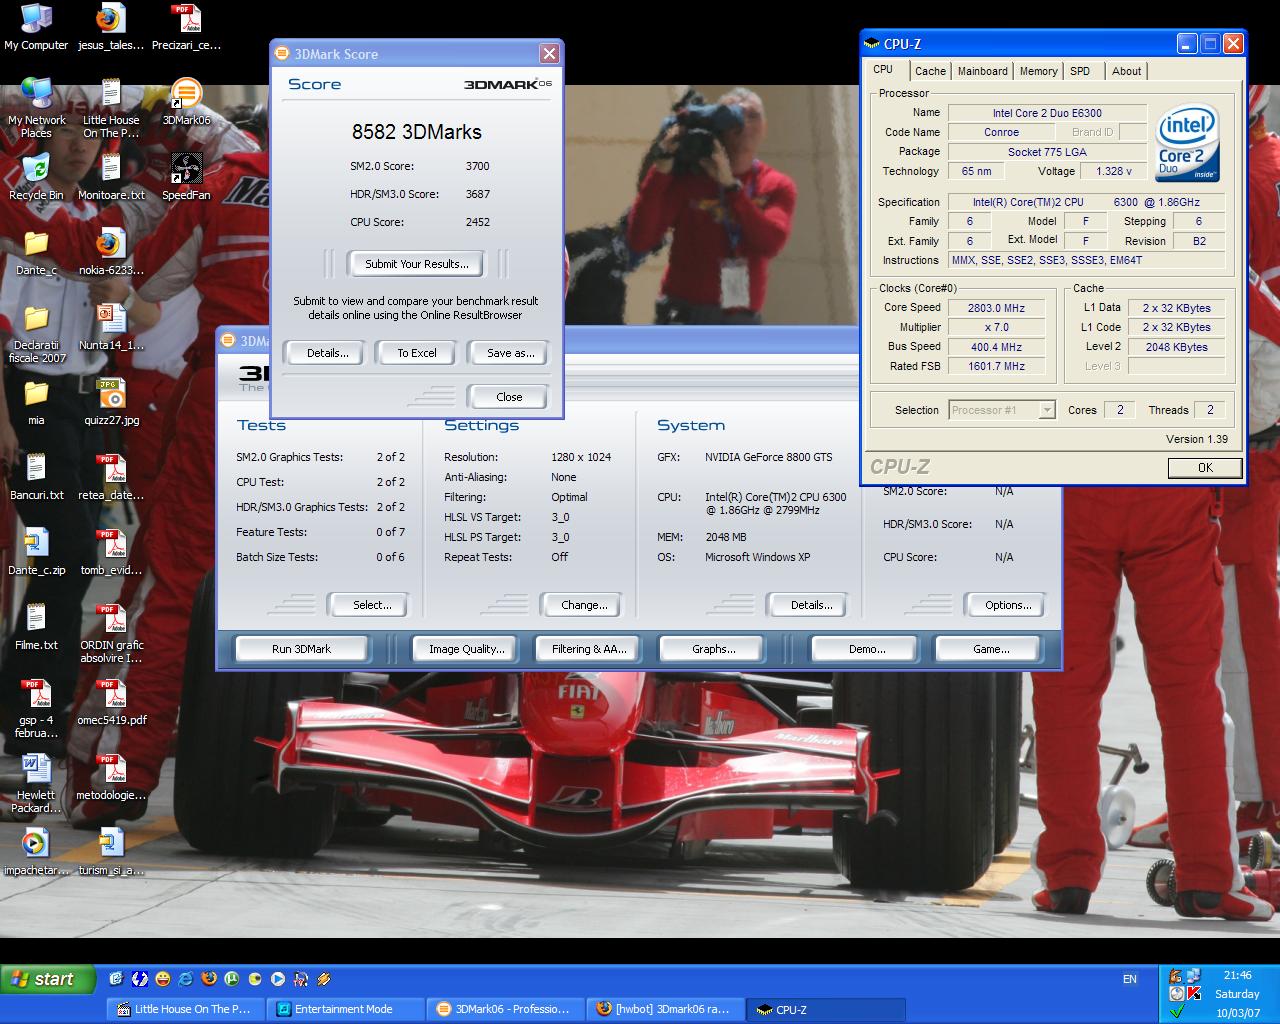Switch to hwbot Firefox taskbar window

[x=666, y=1009]
